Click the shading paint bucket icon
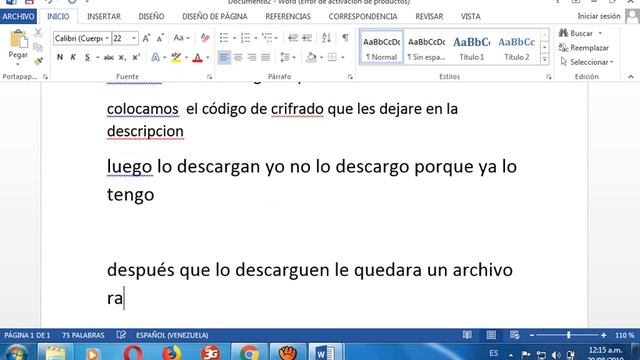Viewport: 640px width, 360px height. tap(311, 58)
